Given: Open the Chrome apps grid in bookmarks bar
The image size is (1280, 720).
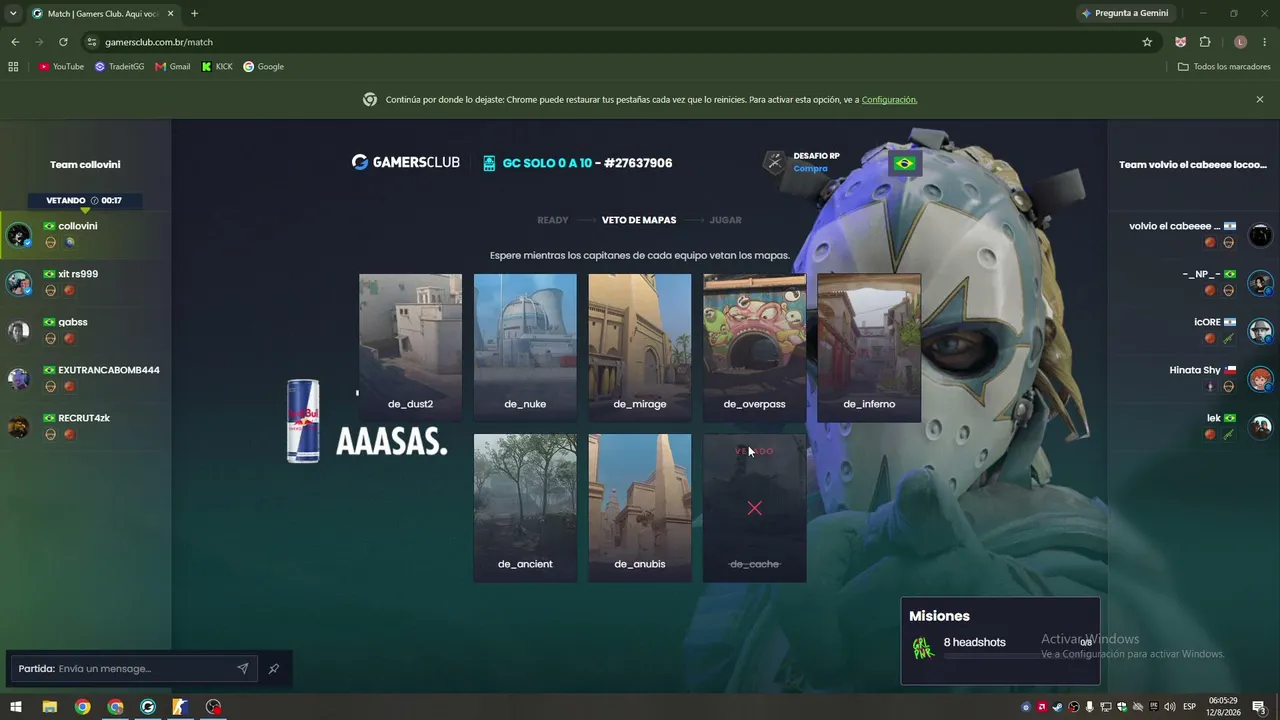Looking at the screenshot, I should [13, 67].
